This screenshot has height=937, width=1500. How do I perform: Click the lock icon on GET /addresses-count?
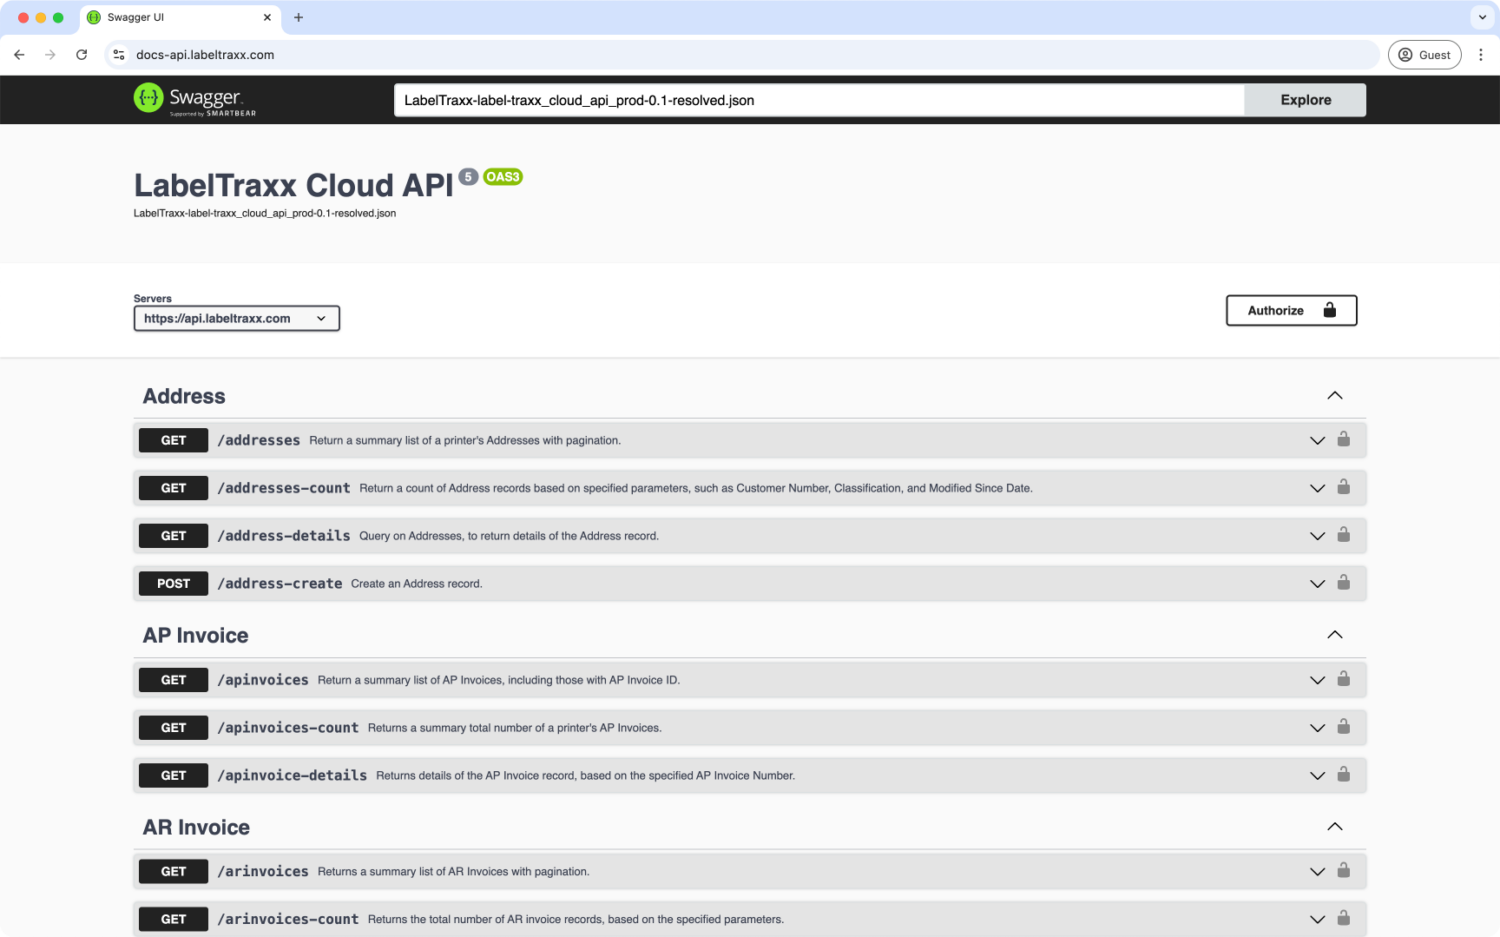pyautogui.click(x=1344, y=488)
